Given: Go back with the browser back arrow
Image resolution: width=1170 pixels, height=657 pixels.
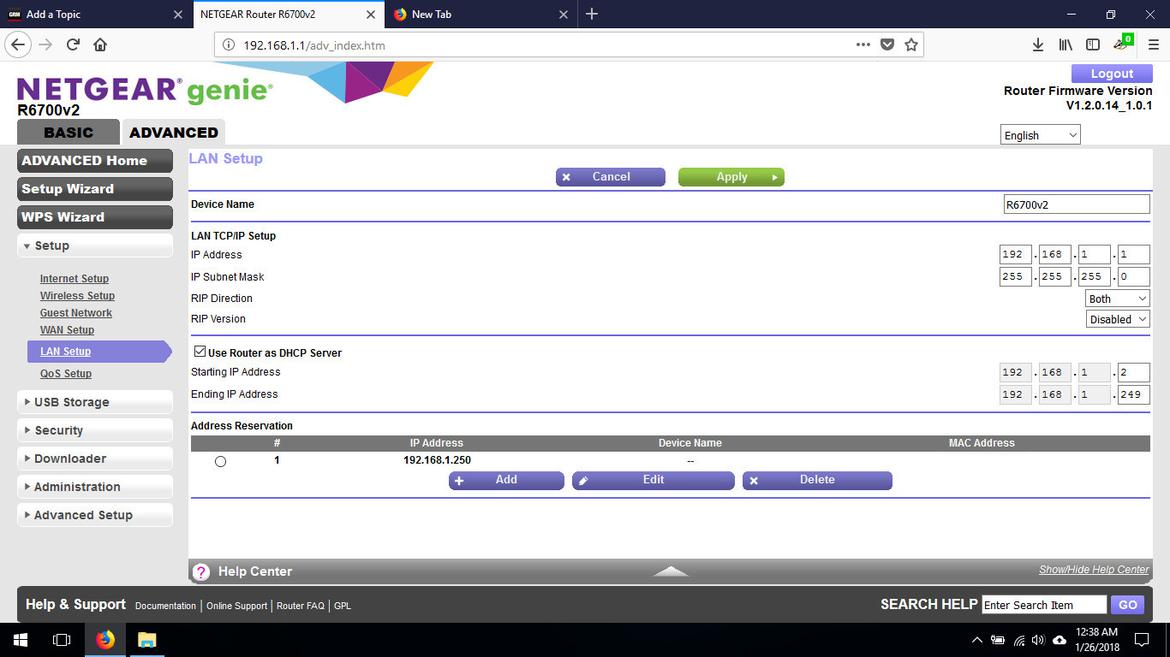Looking at the screenshot, I should pyautogui.click(x=18, y=45).
